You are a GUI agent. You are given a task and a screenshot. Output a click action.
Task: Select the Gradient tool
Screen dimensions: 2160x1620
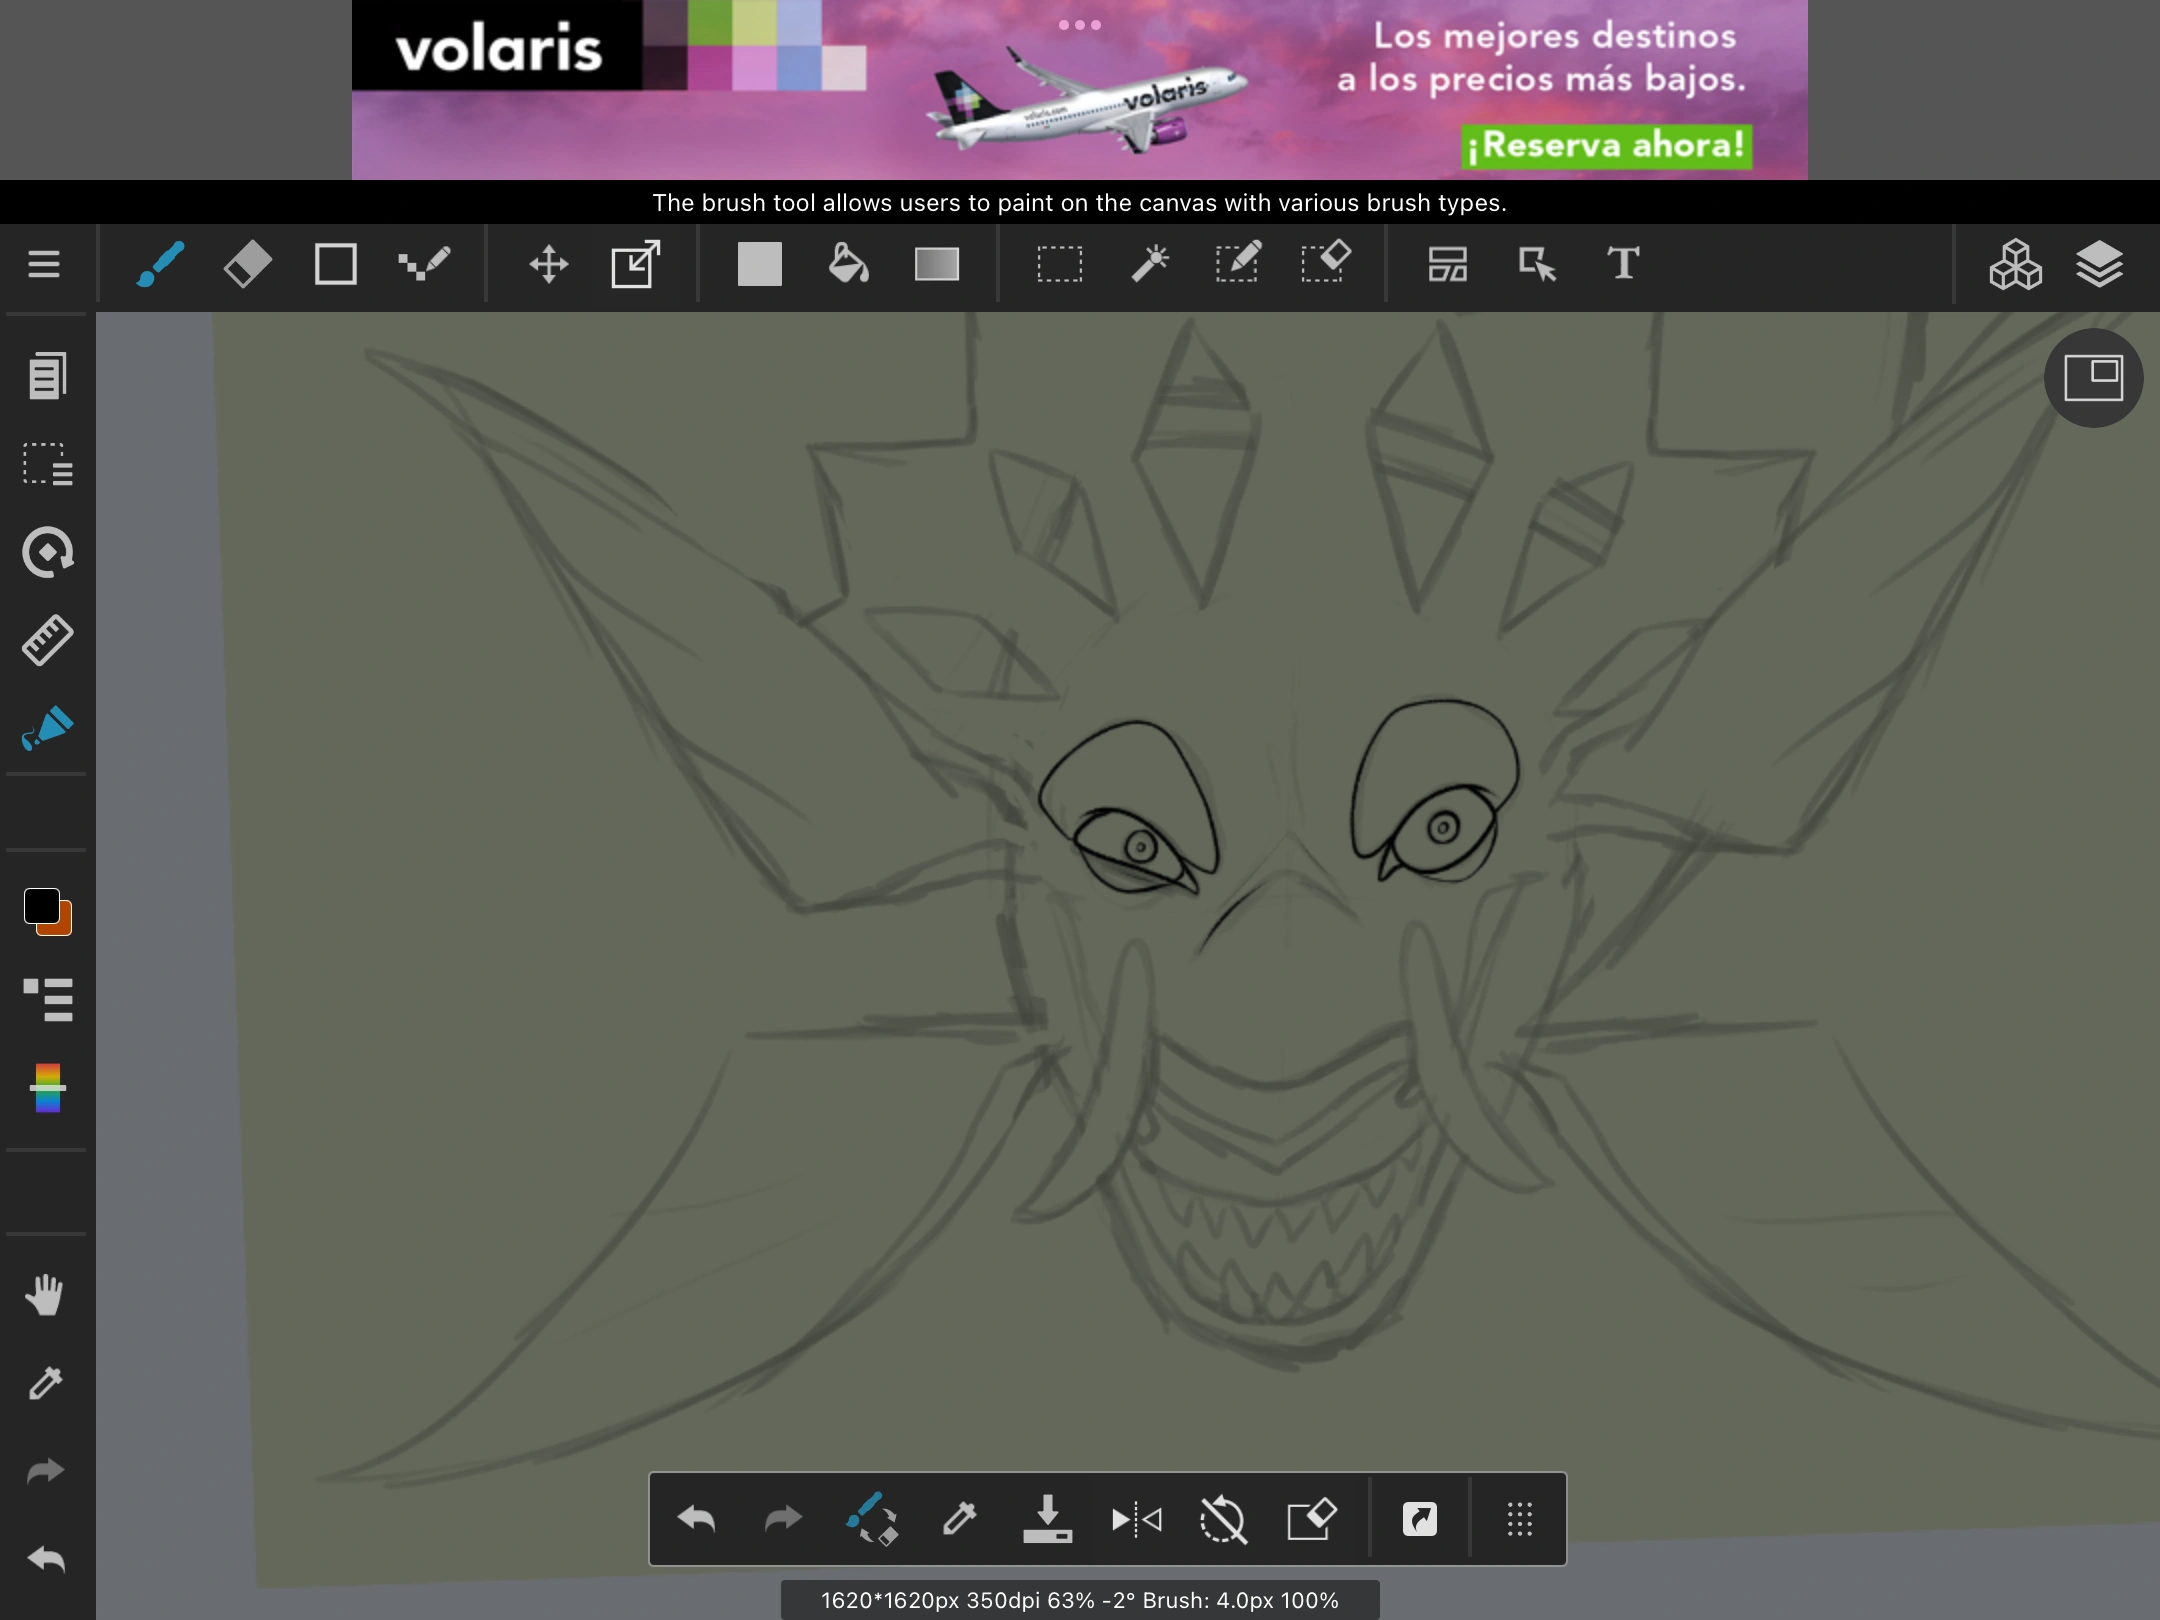936,264
